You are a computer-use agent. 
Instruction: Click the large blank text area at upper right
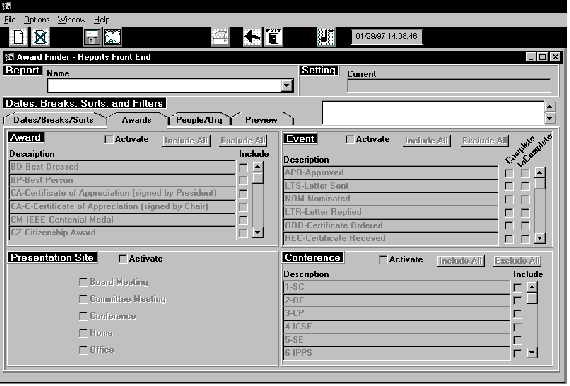pyautogui.click(x=433, y=113)
